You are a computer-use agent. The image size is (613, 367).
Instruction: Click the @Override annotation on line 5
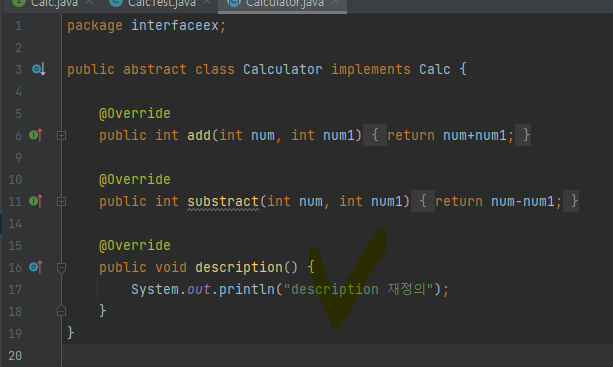(x=134, y=113)
